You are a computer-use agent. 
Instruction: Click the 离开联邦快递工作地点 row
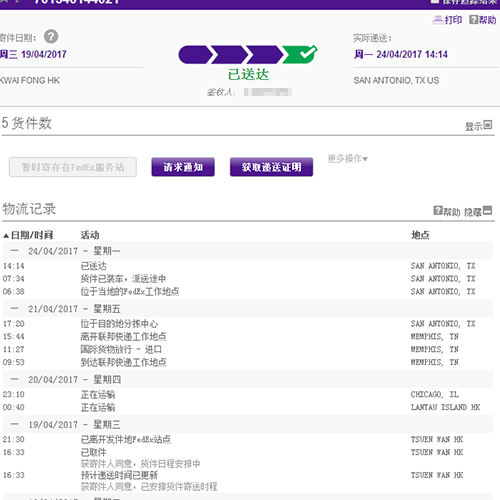248,337
